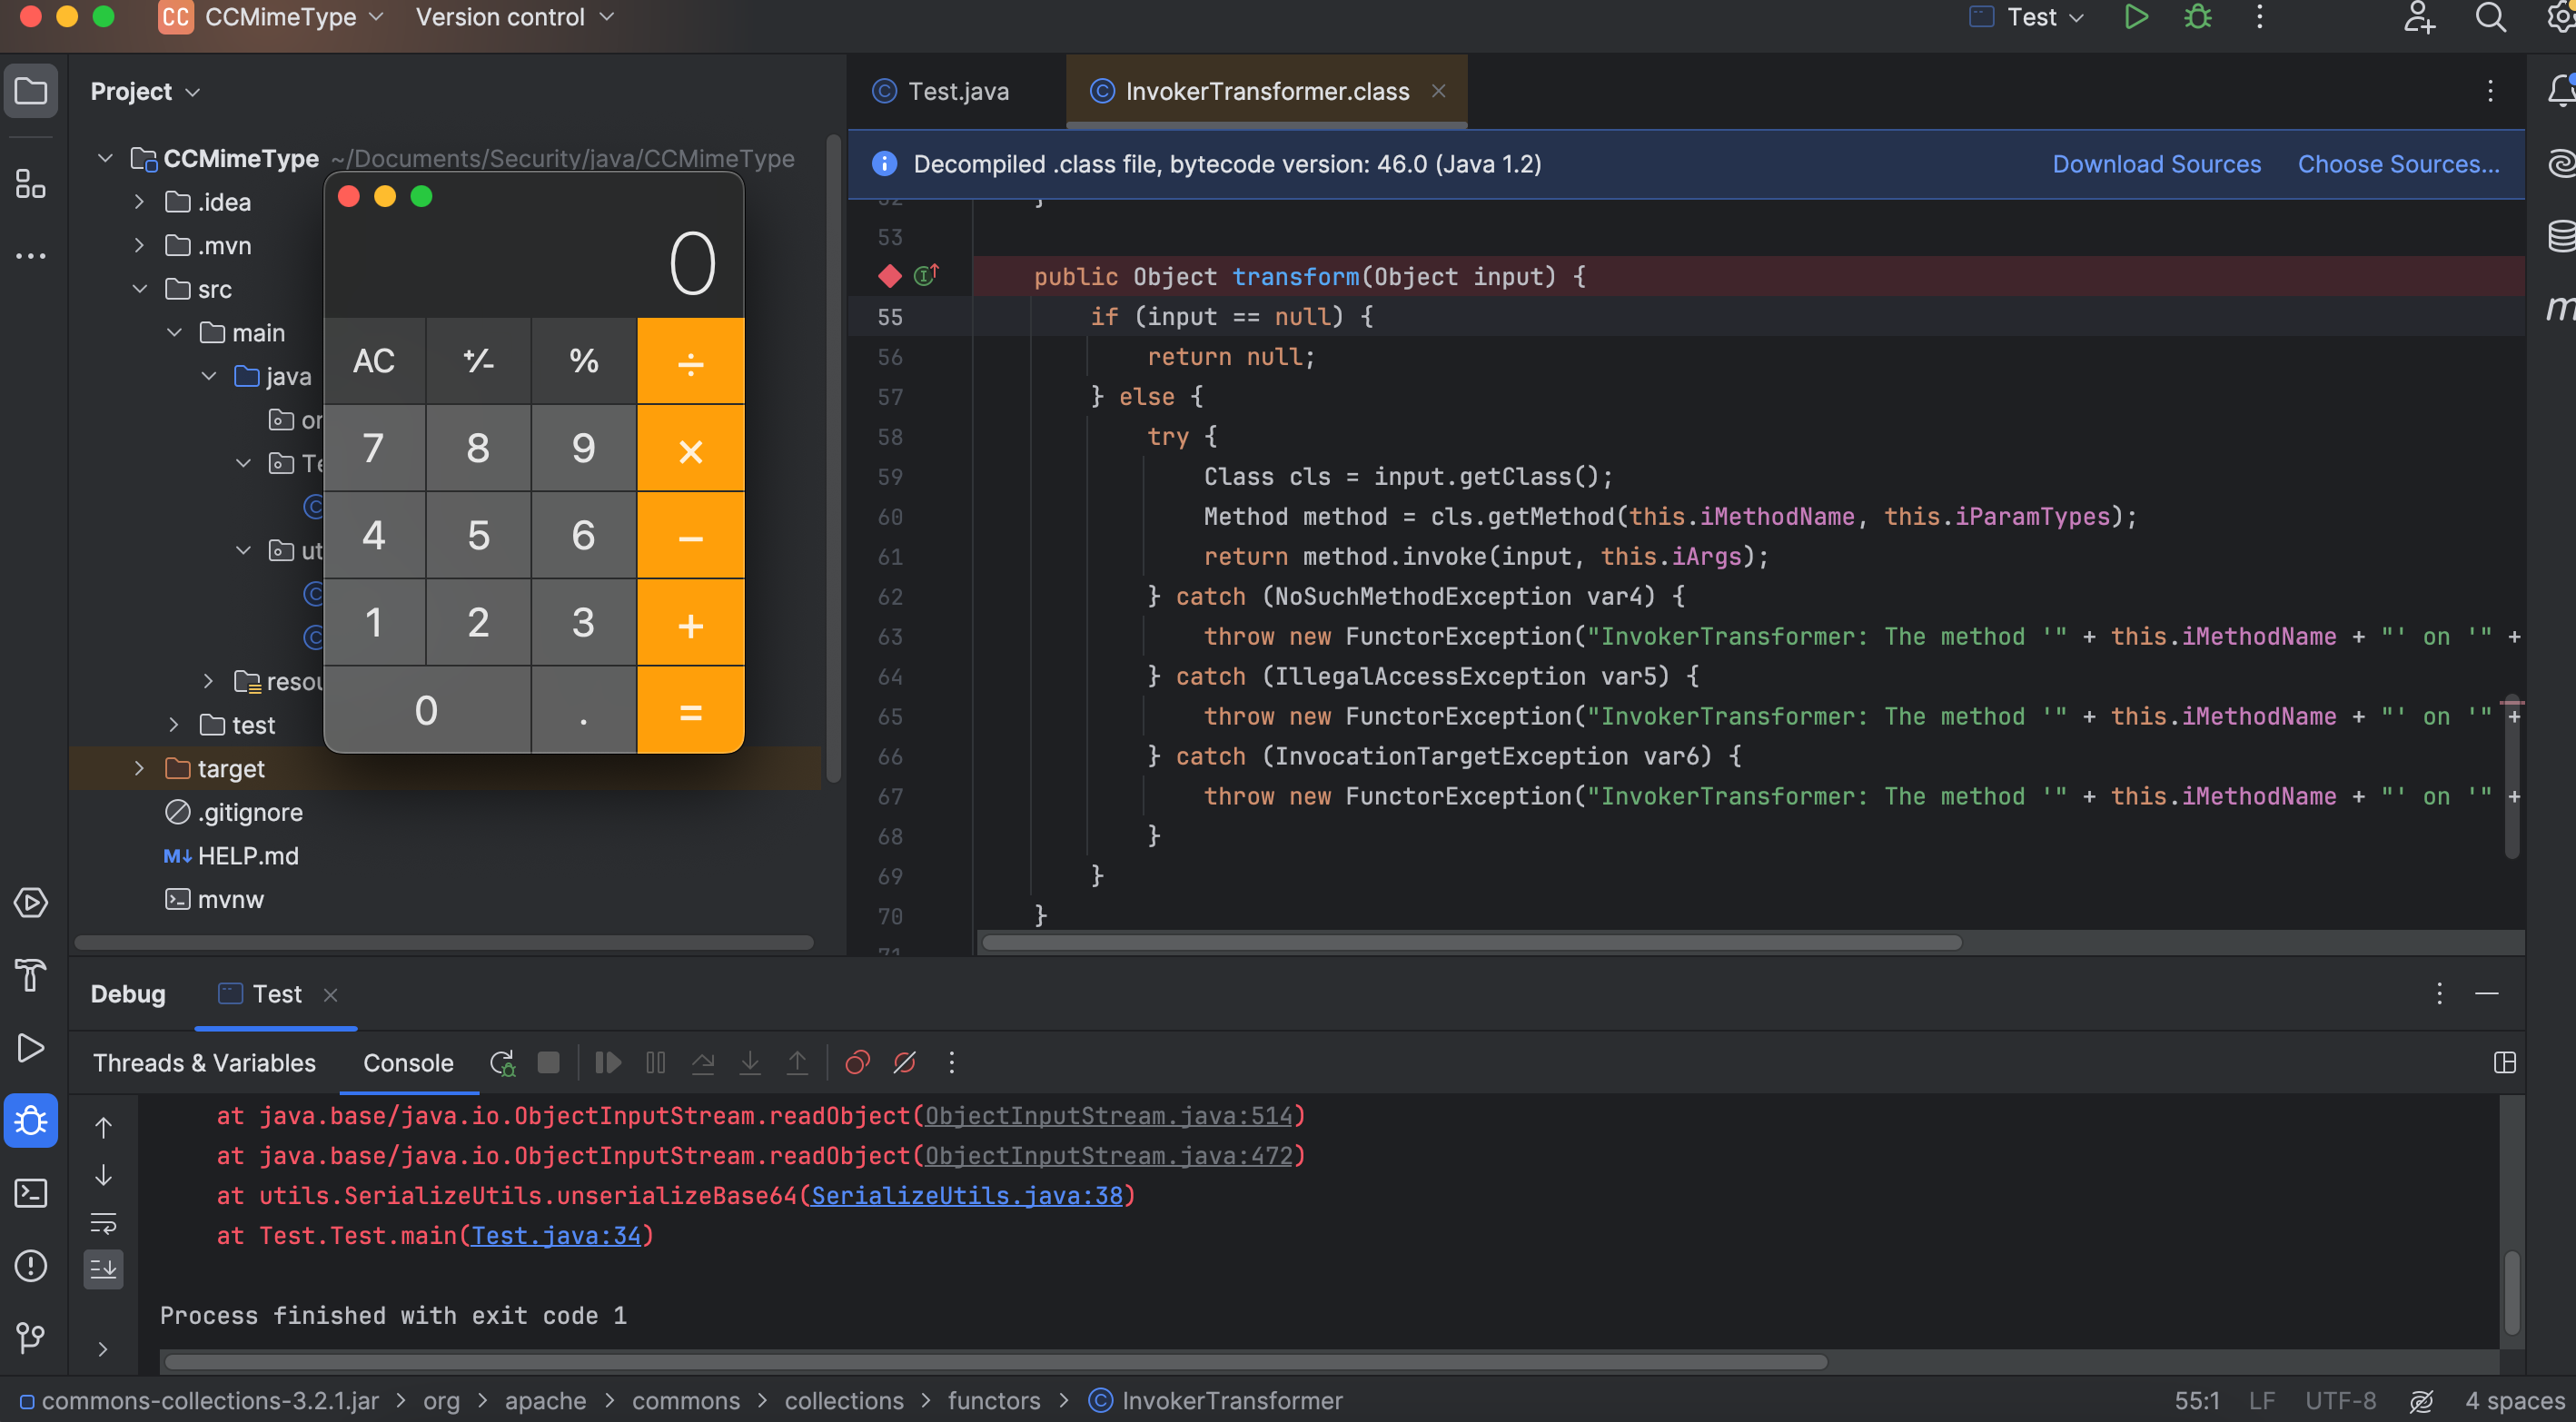
Task: Click the Rerun debug session icon
Action: [502, 1062]
